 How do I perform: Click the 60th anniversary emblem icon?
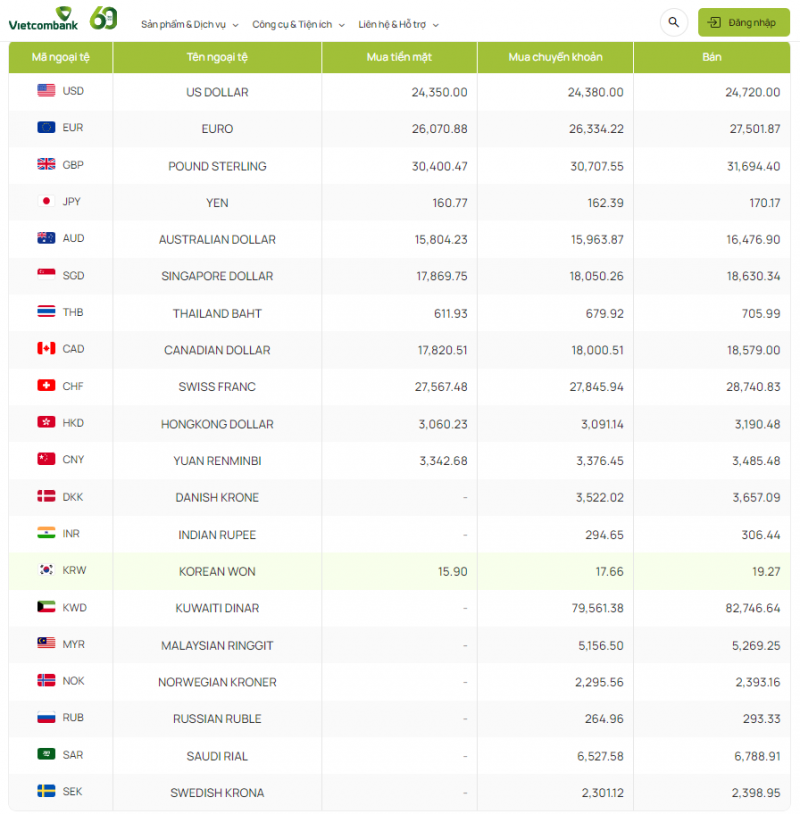coord(103,18)
